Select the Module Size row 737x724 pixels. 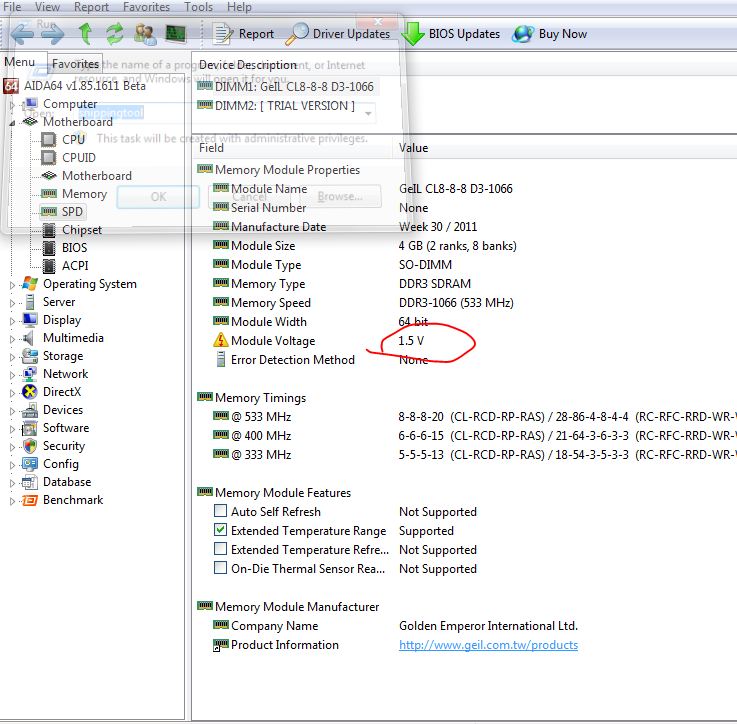[x=365, y=246]
